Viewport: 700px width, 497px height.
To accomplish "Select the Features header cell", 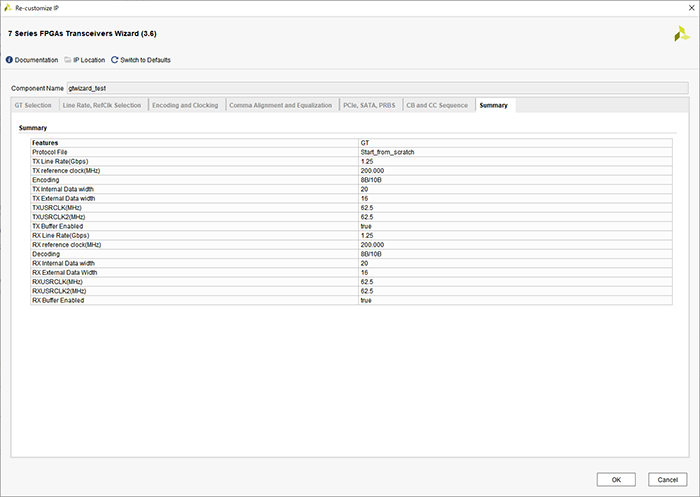I will (x=45, y=143).
